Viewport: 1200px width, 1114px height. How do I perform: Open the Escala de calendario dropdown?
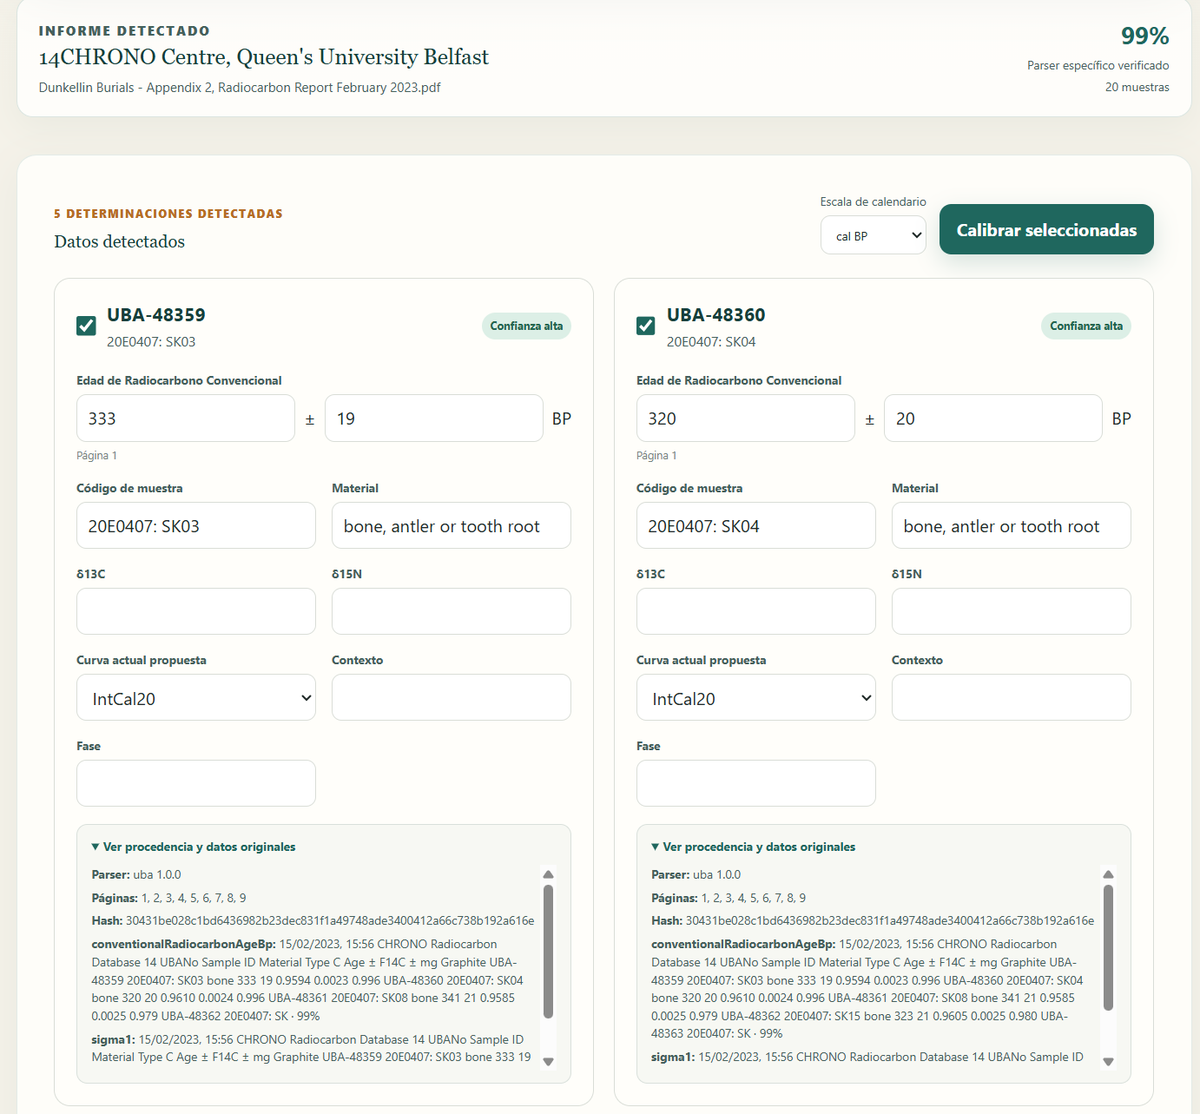[873, 236]
